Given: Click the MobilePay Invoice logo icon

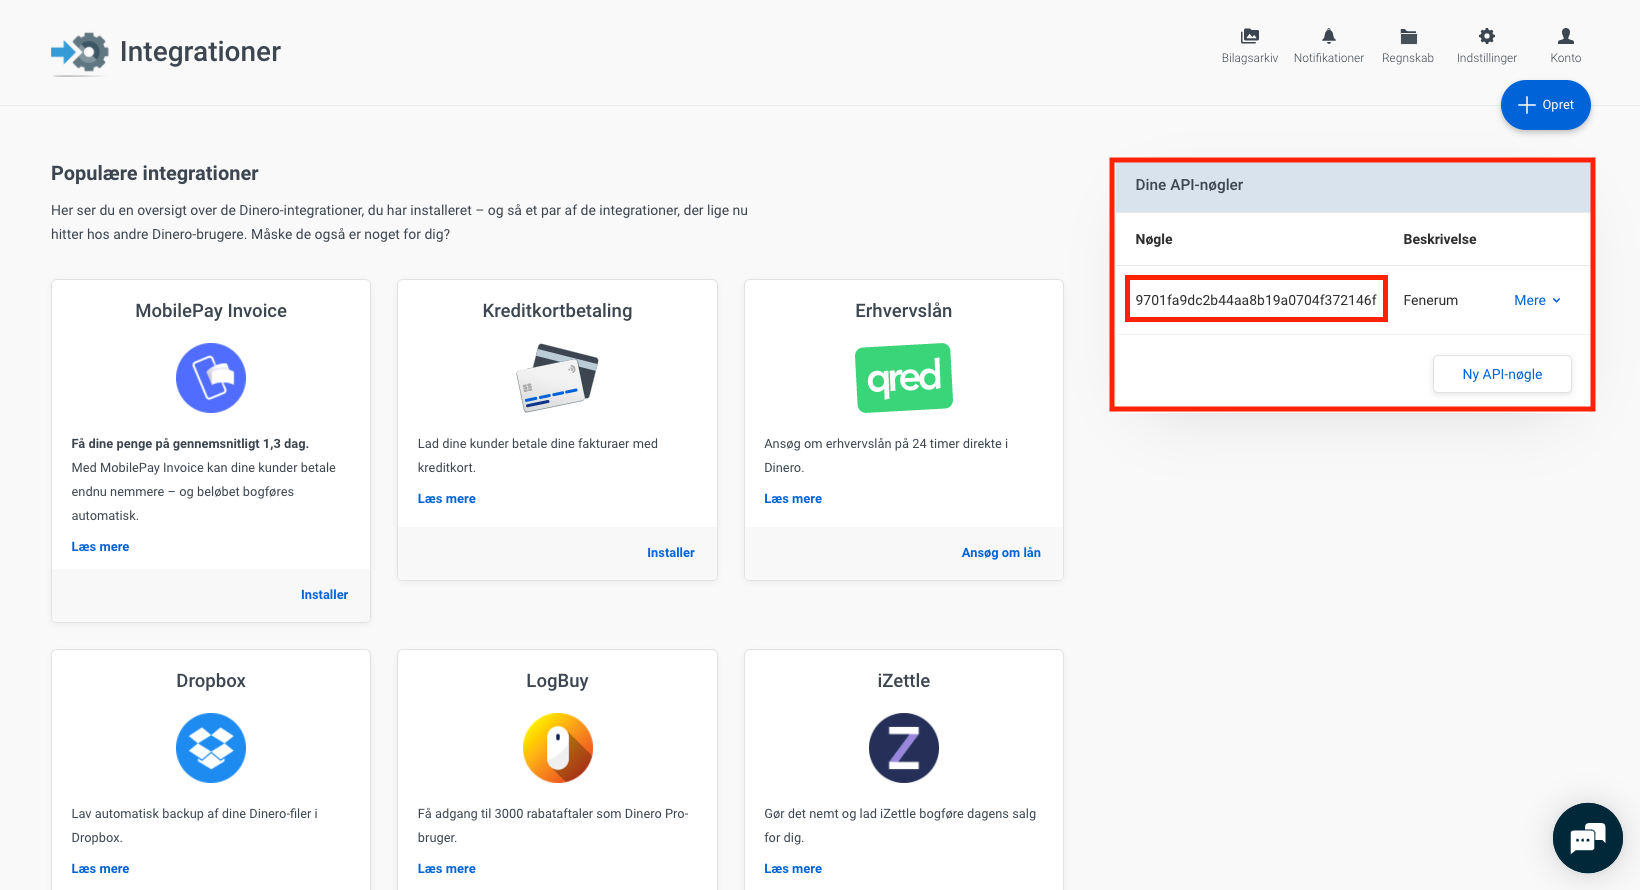Looking at the screenshot, I should (x=211, y=378).
